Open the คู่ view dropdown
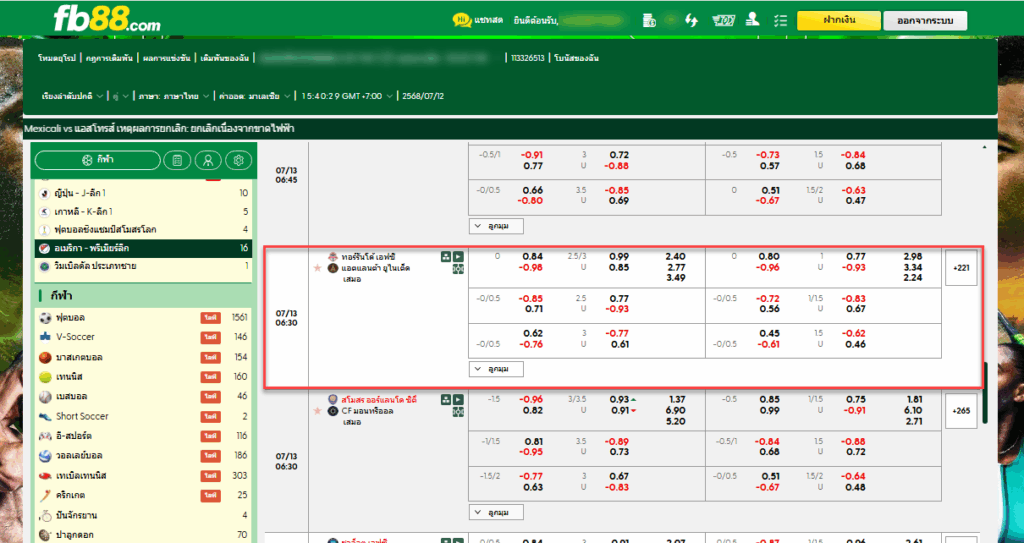1024x543 pixels. [120, 96]
